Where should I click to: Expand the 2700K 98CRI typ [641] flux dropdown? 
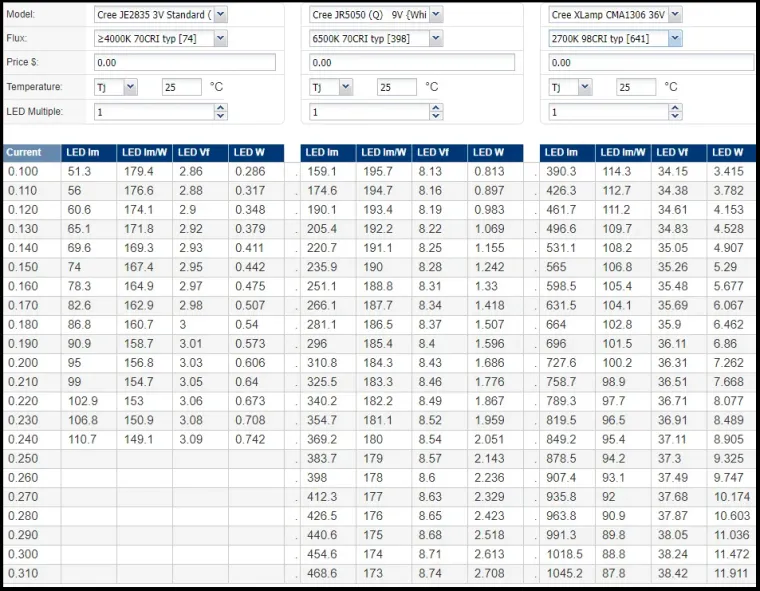(x=675, y=38)
